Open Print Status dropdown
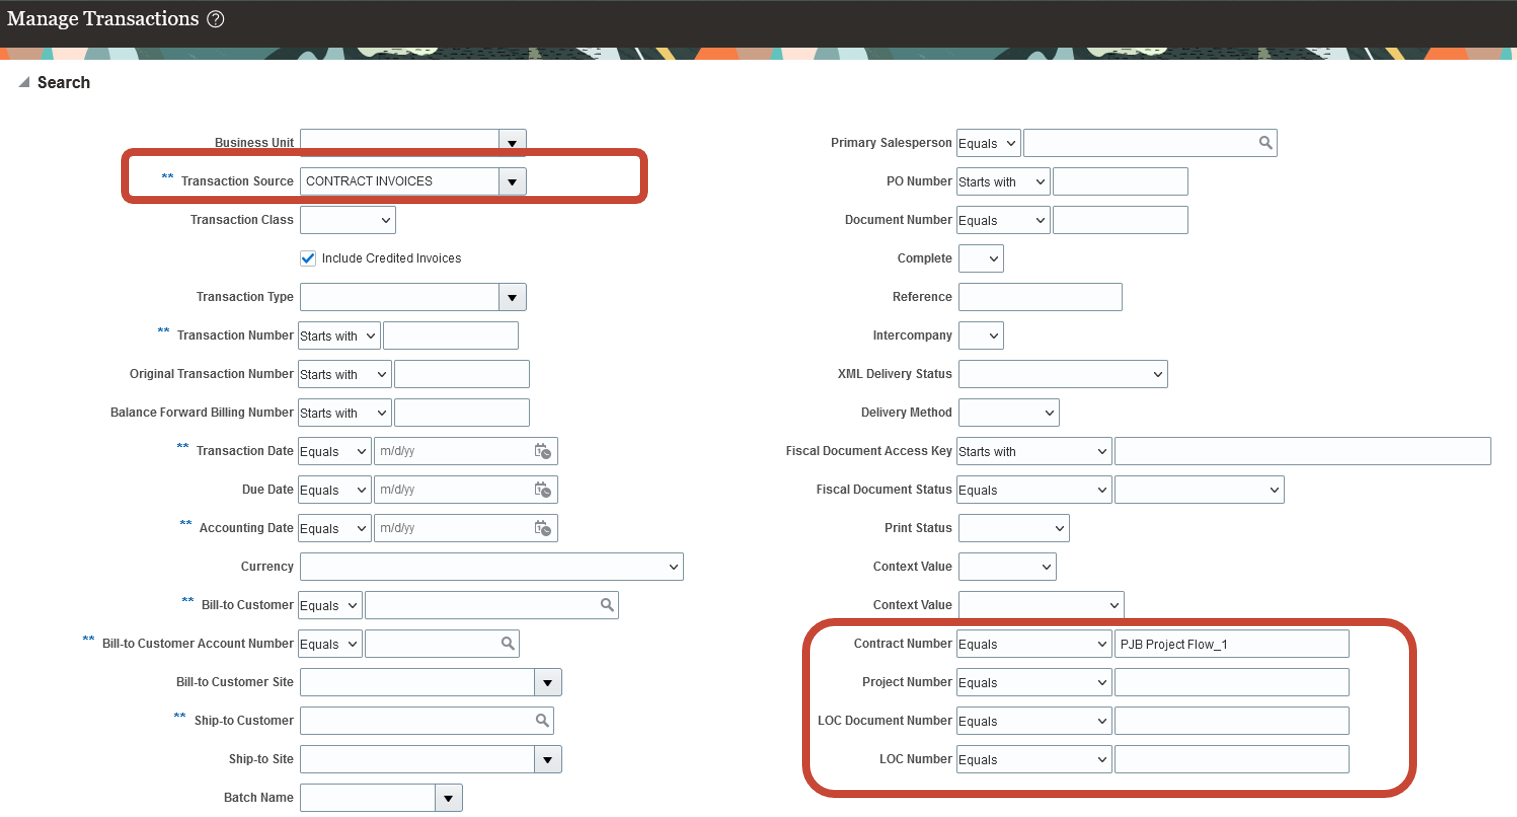The height and width of the screenshot is (817, 1517). pos(1014,528)
